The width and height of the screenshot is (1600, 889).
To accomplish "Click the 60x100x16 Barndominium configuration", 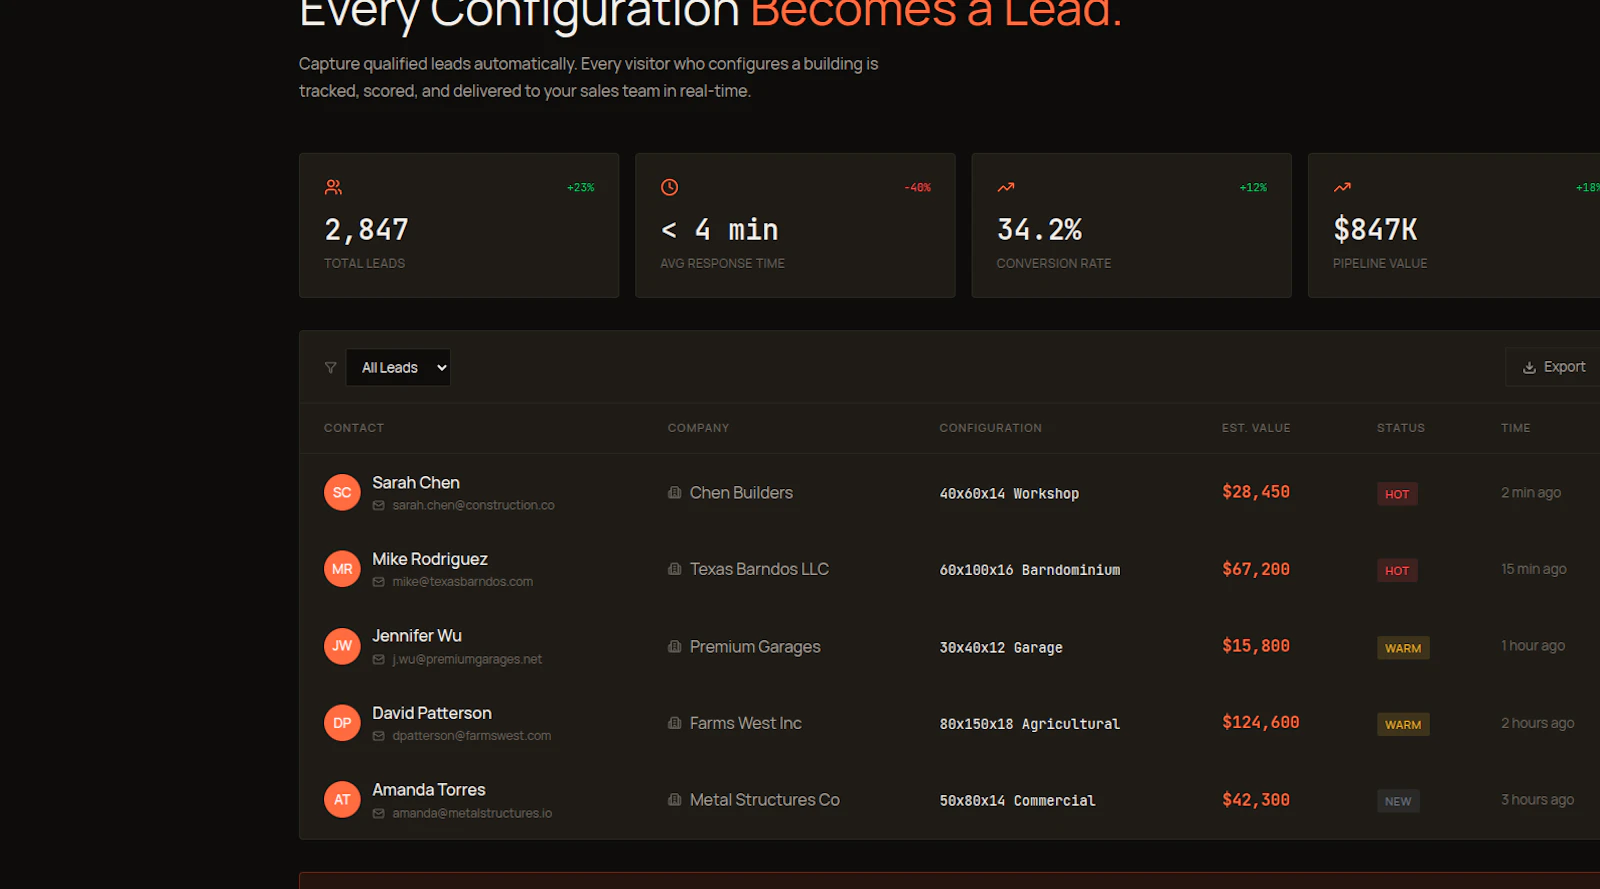I will [x=1030, y=570].
